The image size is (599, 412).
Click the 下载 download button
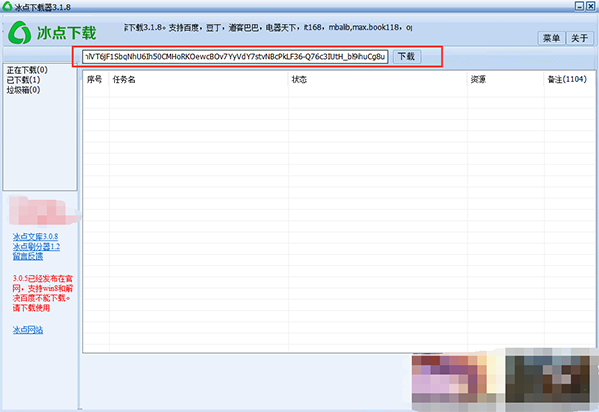[406, 57]
